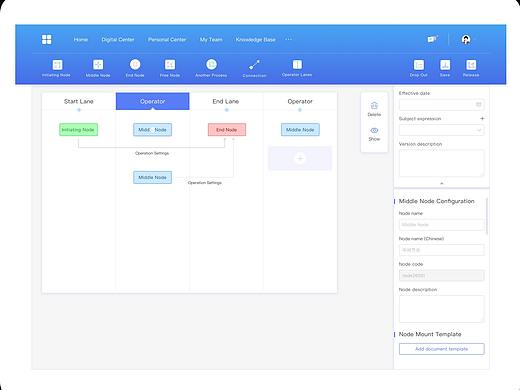Open the Effective date calendar icon

click(x=478, y=105)
